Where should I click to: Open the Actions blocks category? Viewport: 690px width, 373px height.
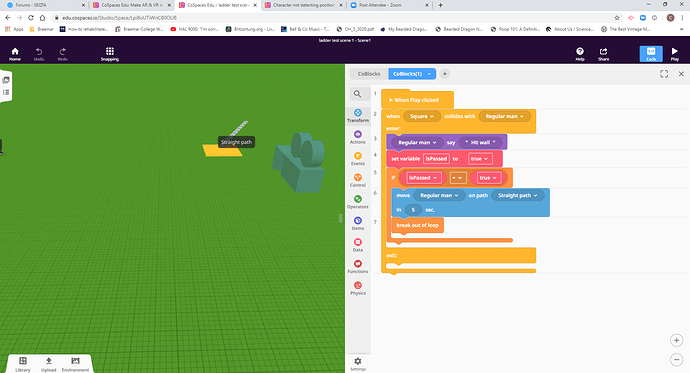pyautogui.click(x=358, y=137)
